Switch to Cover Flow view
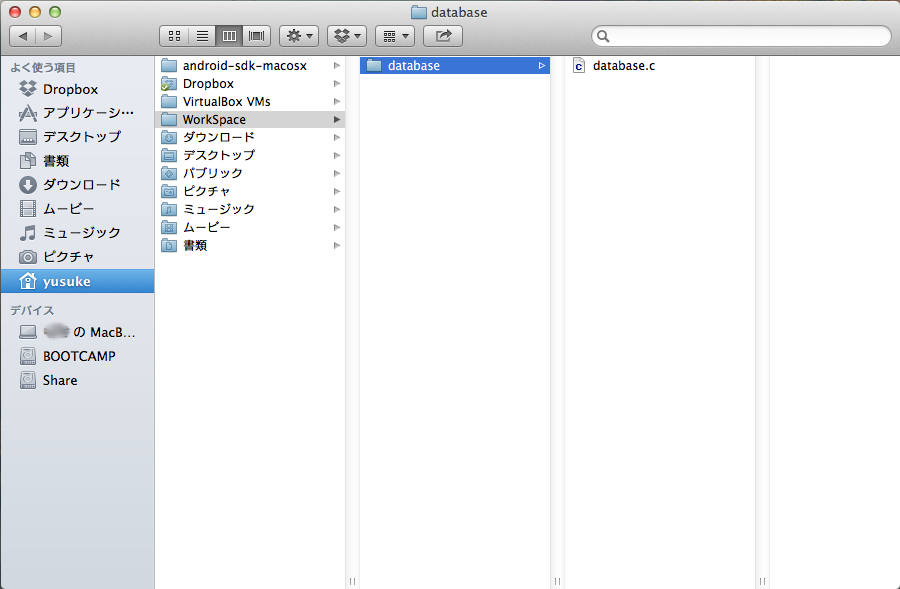 point(257,36)
